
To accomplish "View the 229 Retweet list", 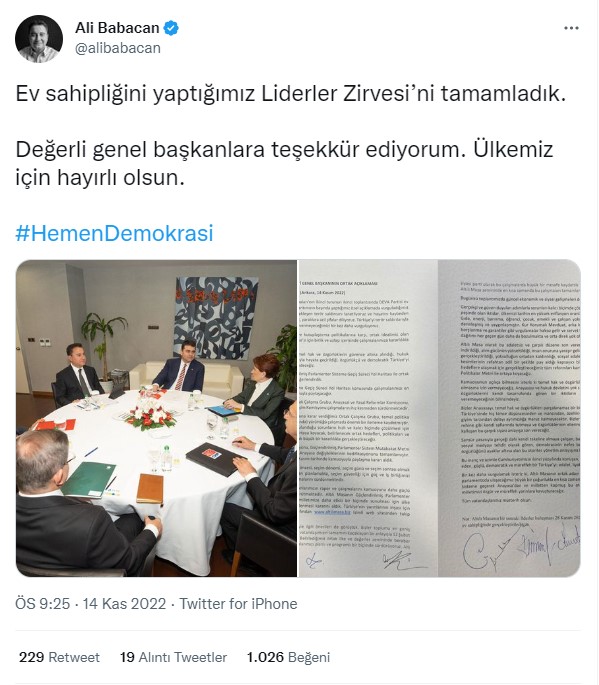I will [x=59, y=657].
